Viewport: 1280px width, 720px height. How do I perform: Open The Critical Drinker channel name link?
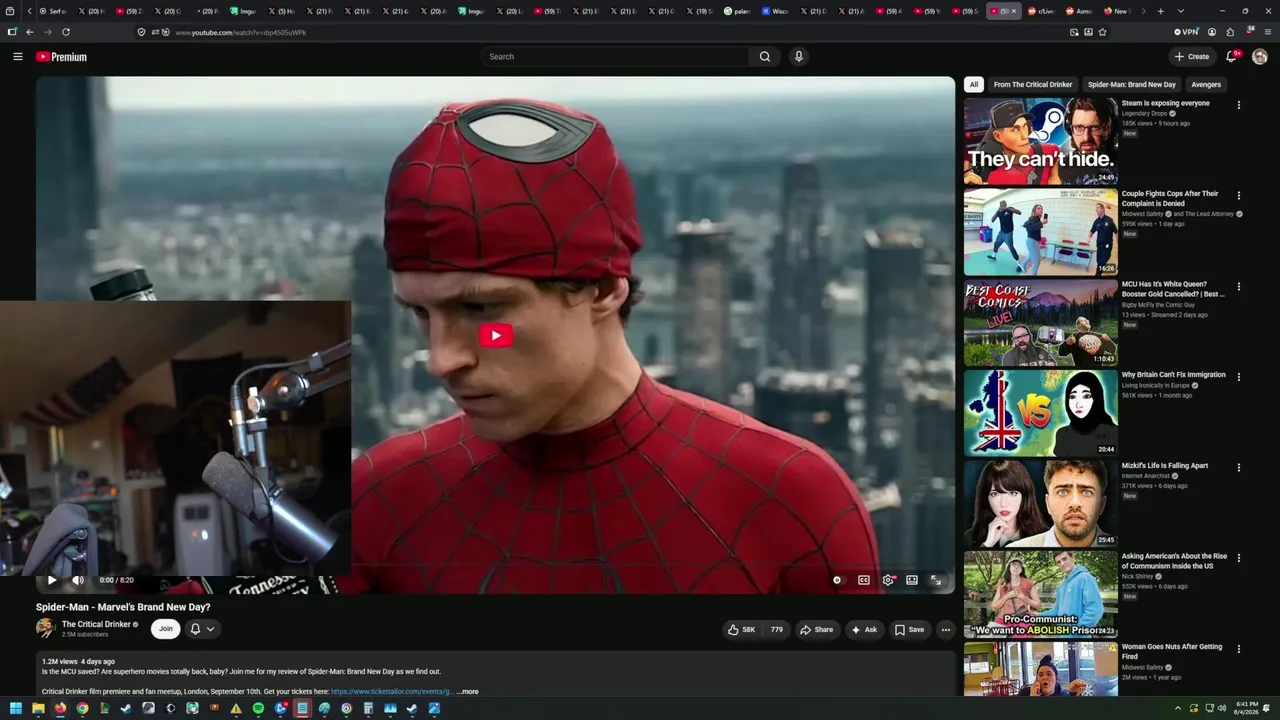tap(96, 624)
